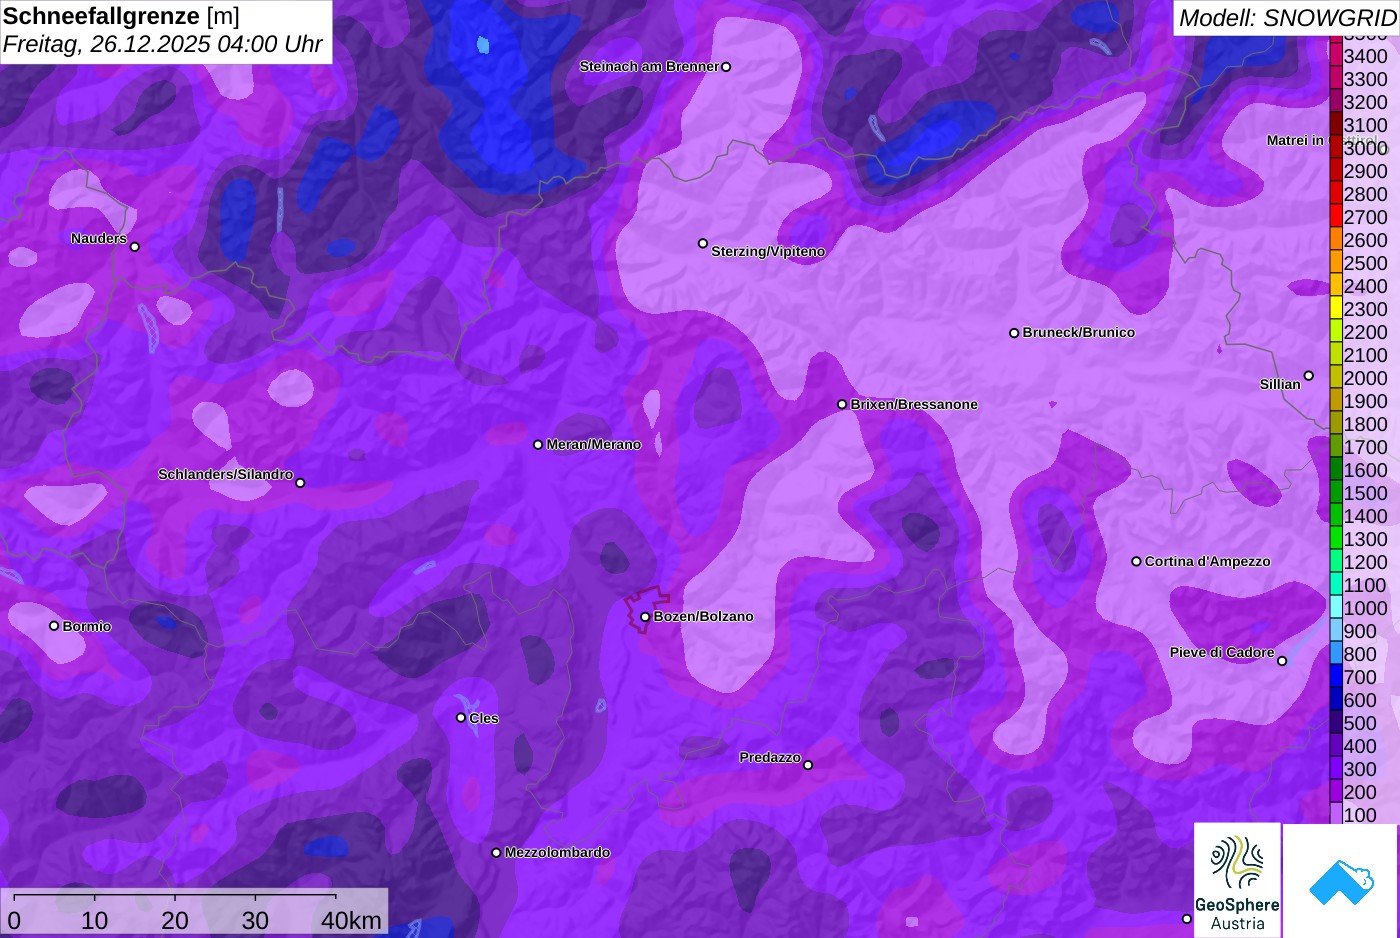Select the Steinach am Brenner marker dot
This screenshot has width=1400, height=938.
coord(726,67)
